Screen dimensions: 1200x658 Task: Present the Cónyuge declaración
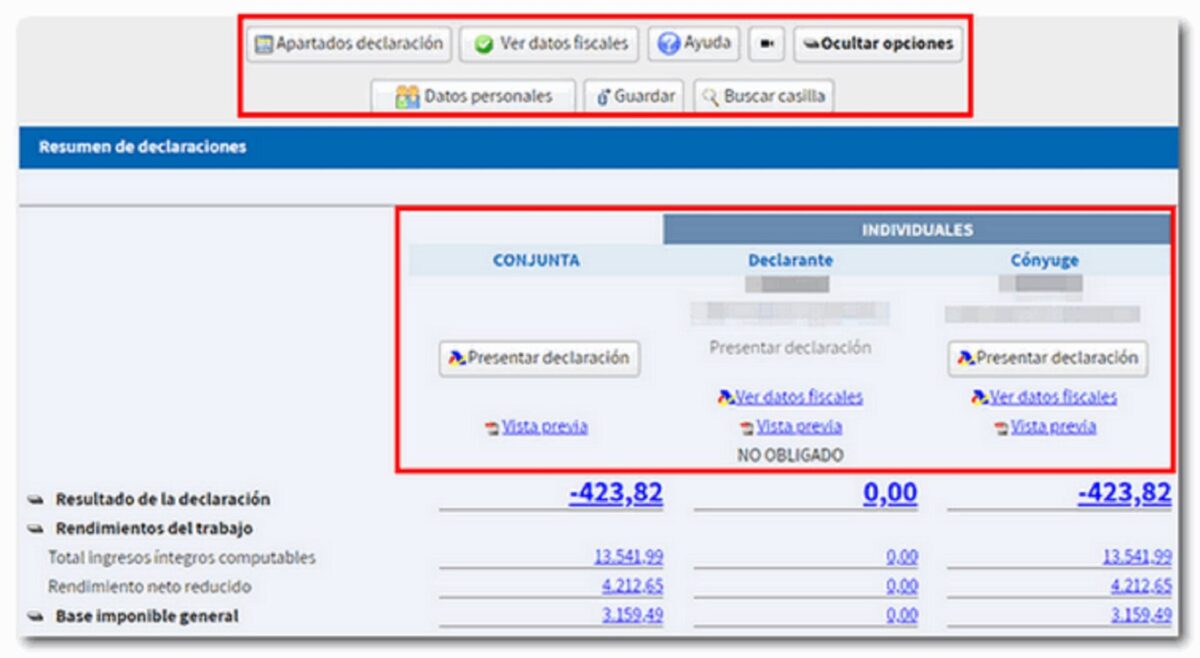coord(1048,358)
